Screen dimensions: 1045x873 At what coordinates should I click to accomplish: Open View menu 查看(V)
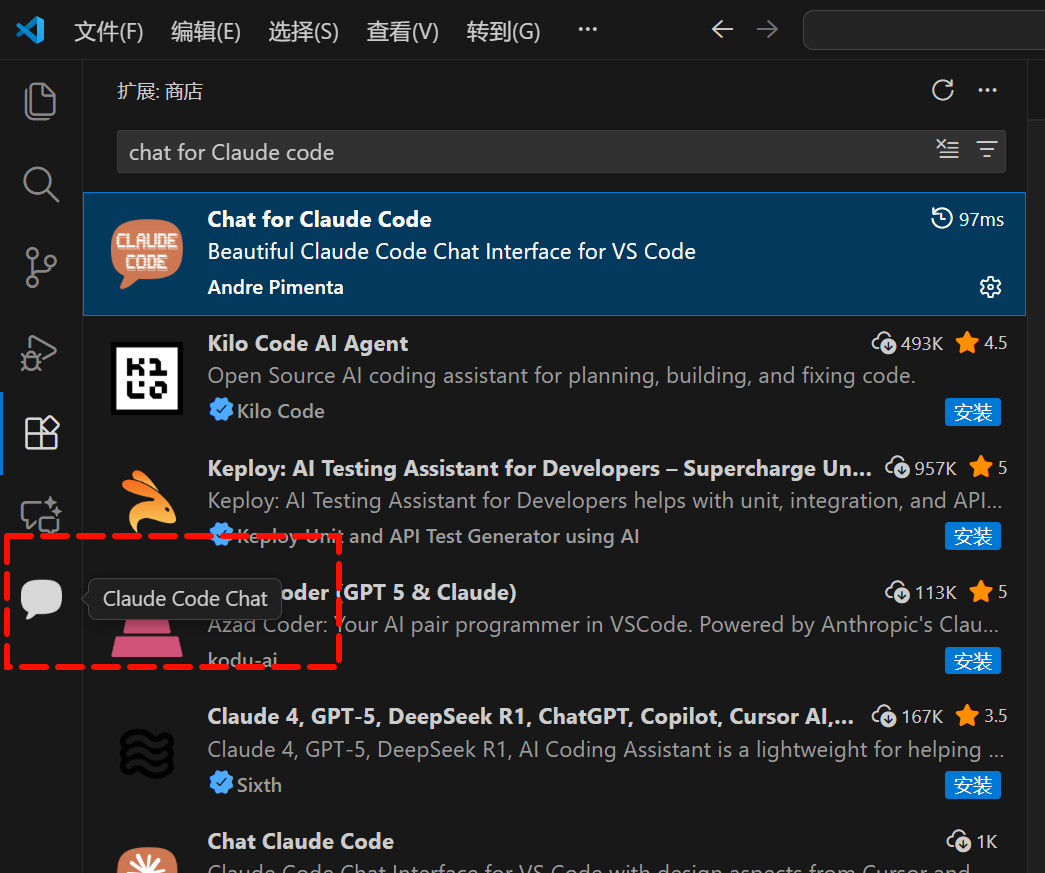click(403, 31)
